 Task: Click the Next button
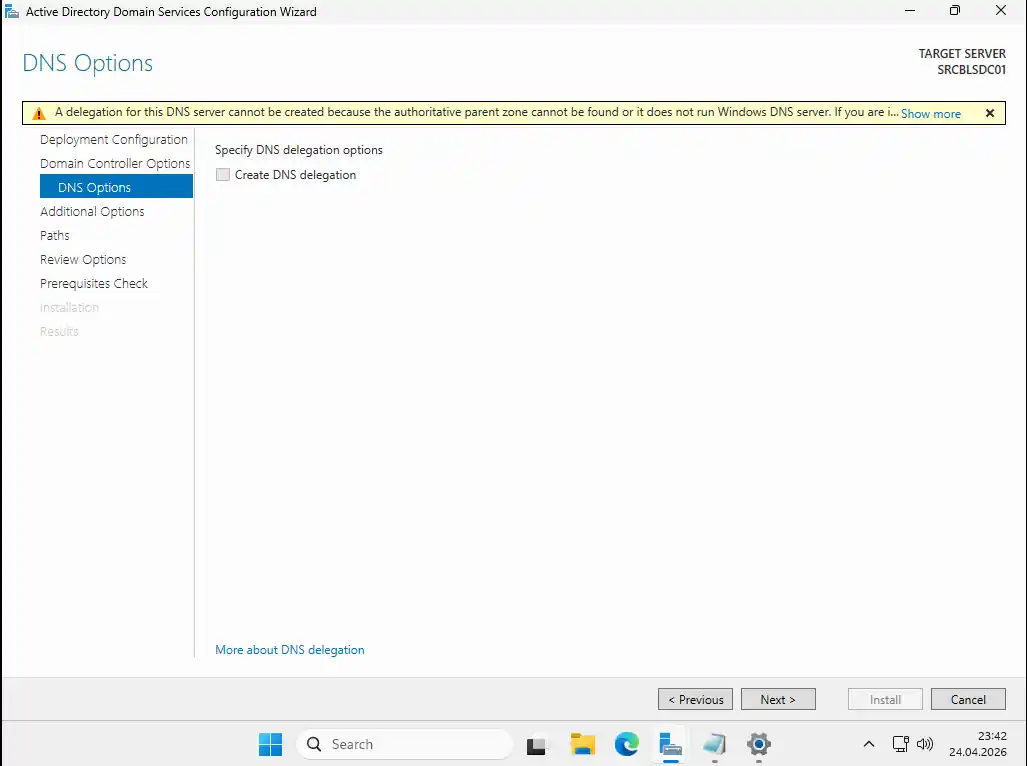pyautogui.click(x=778, y=699)
